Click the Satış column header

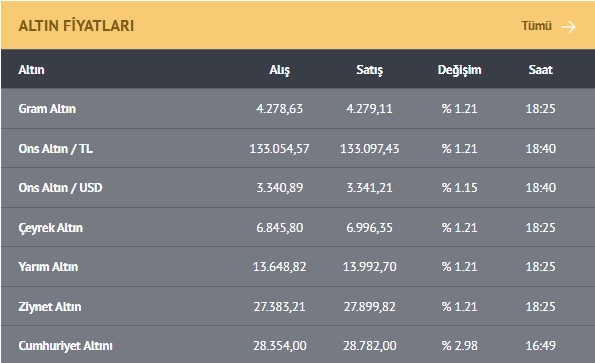point(369,70)
